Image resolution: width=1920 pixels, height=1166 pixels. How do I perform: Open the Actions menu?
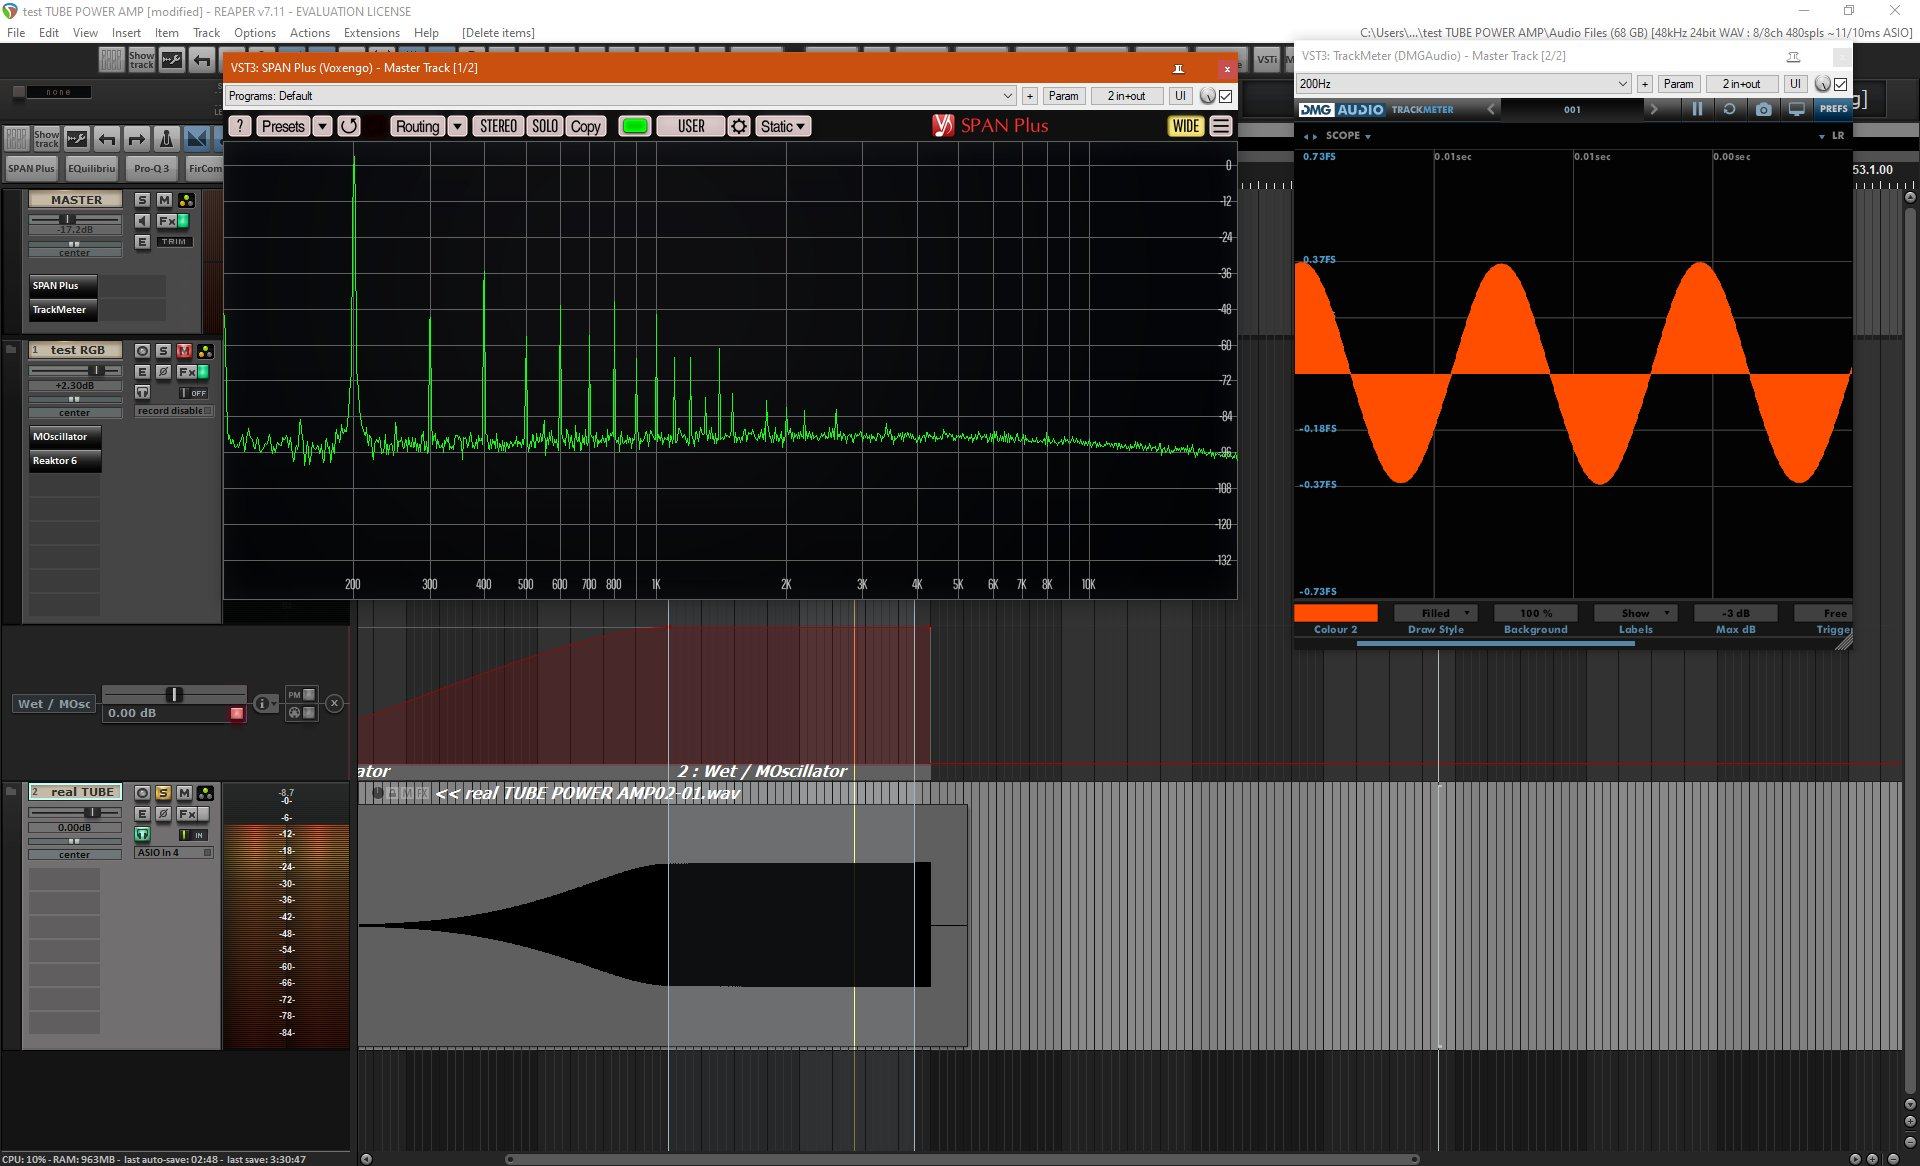click(x=309, y=32)
